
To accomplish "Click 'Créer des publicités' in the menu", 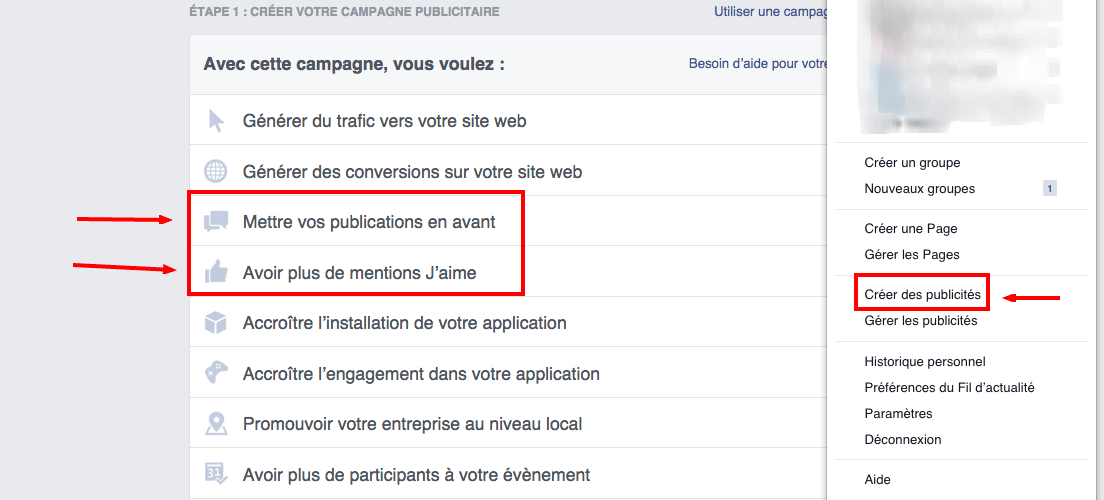I will coord(922,295).
